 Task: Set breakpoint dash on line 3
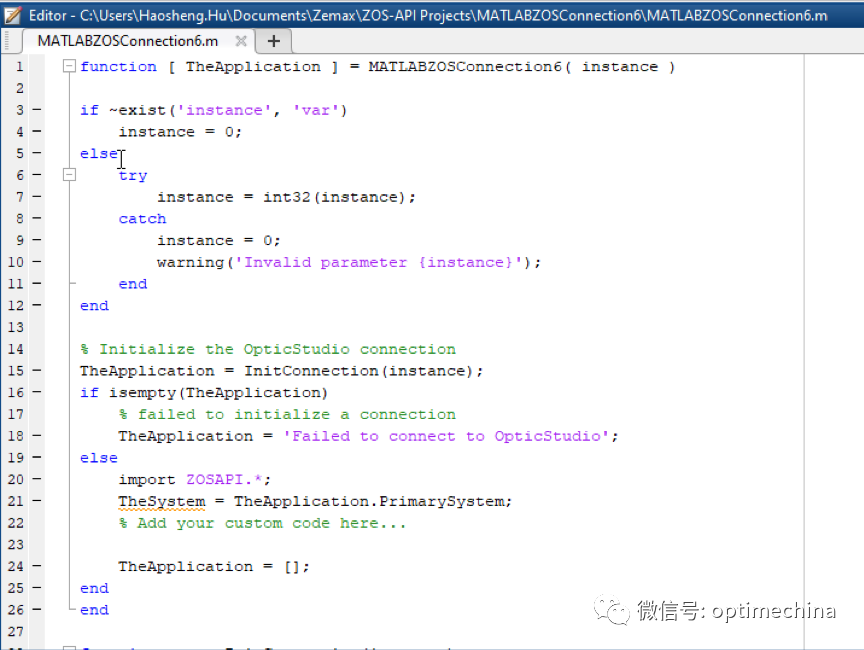[36, 110]
